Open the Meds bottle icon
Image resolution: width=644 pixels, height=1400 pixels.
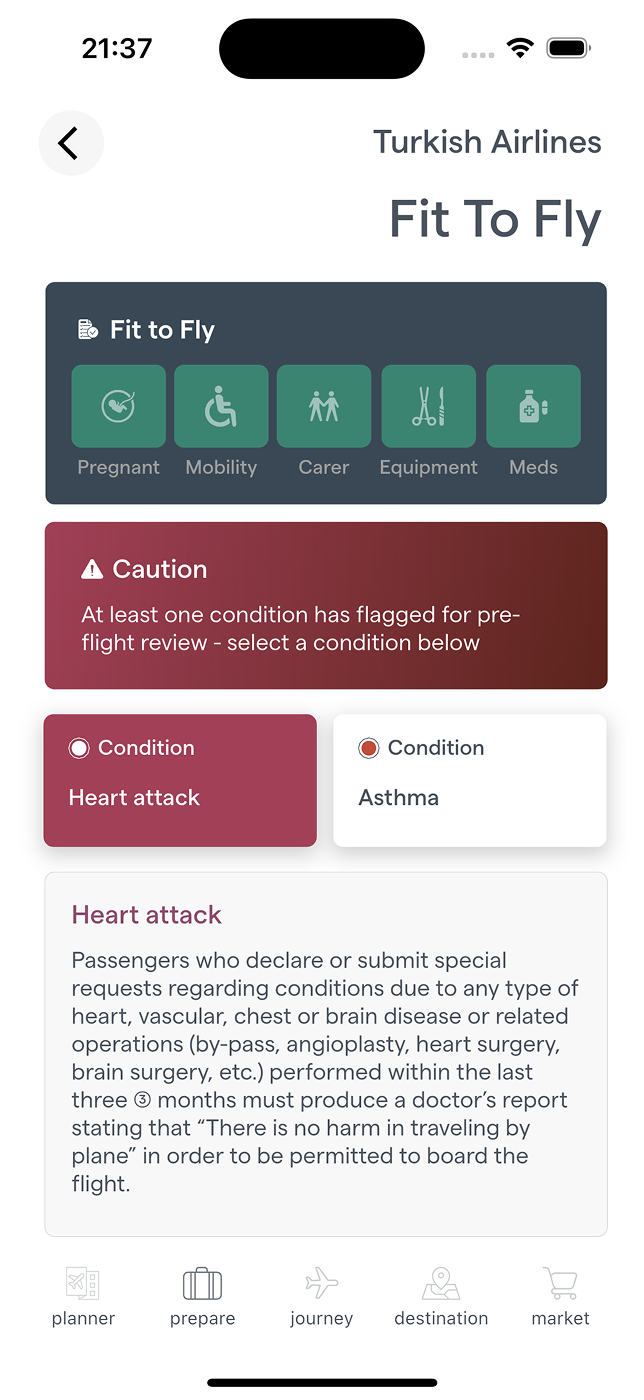[x=533, y=406]
